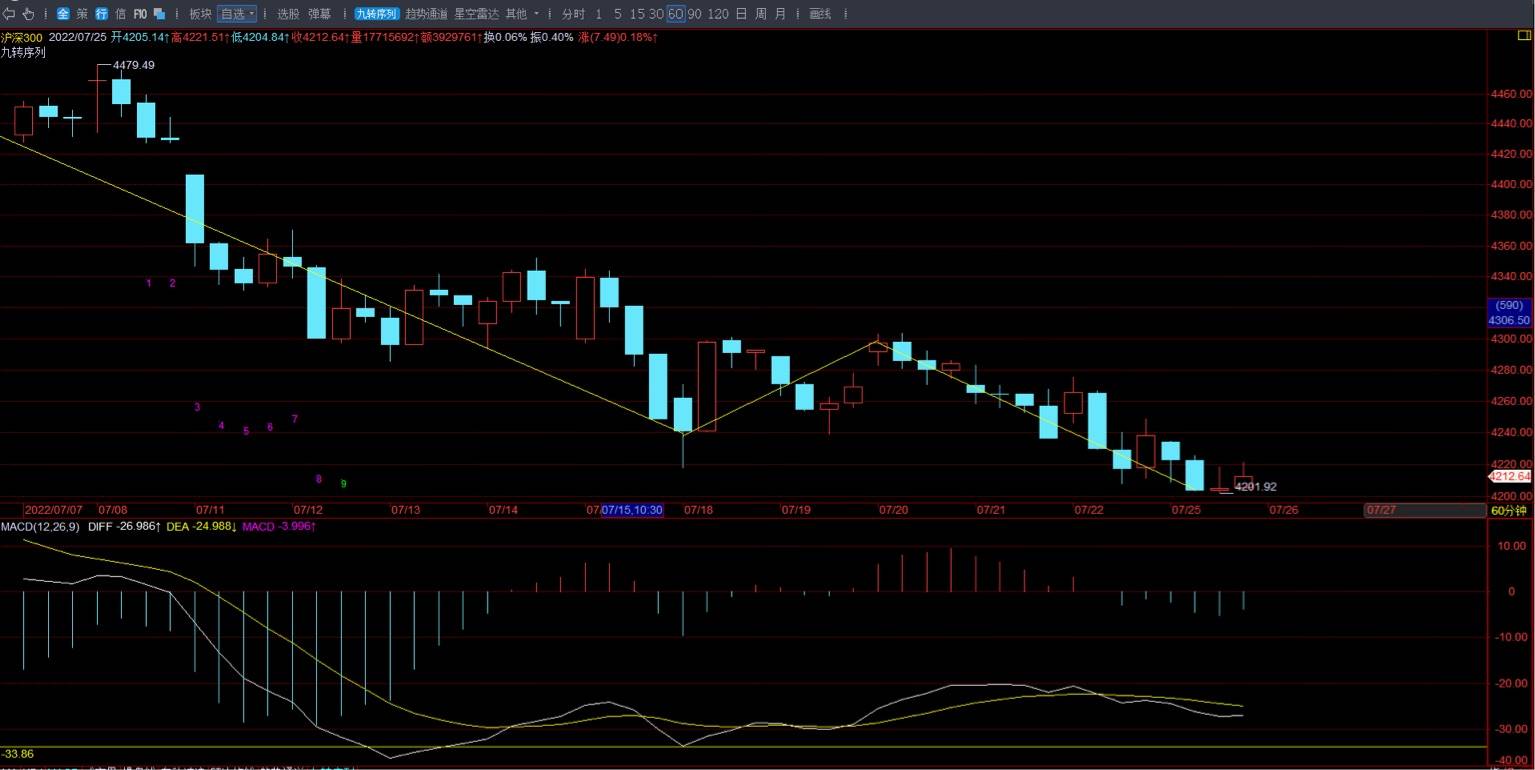The image size is (1535, 770).
Task: Click the MACD -3.996 value
Action: 280,526
